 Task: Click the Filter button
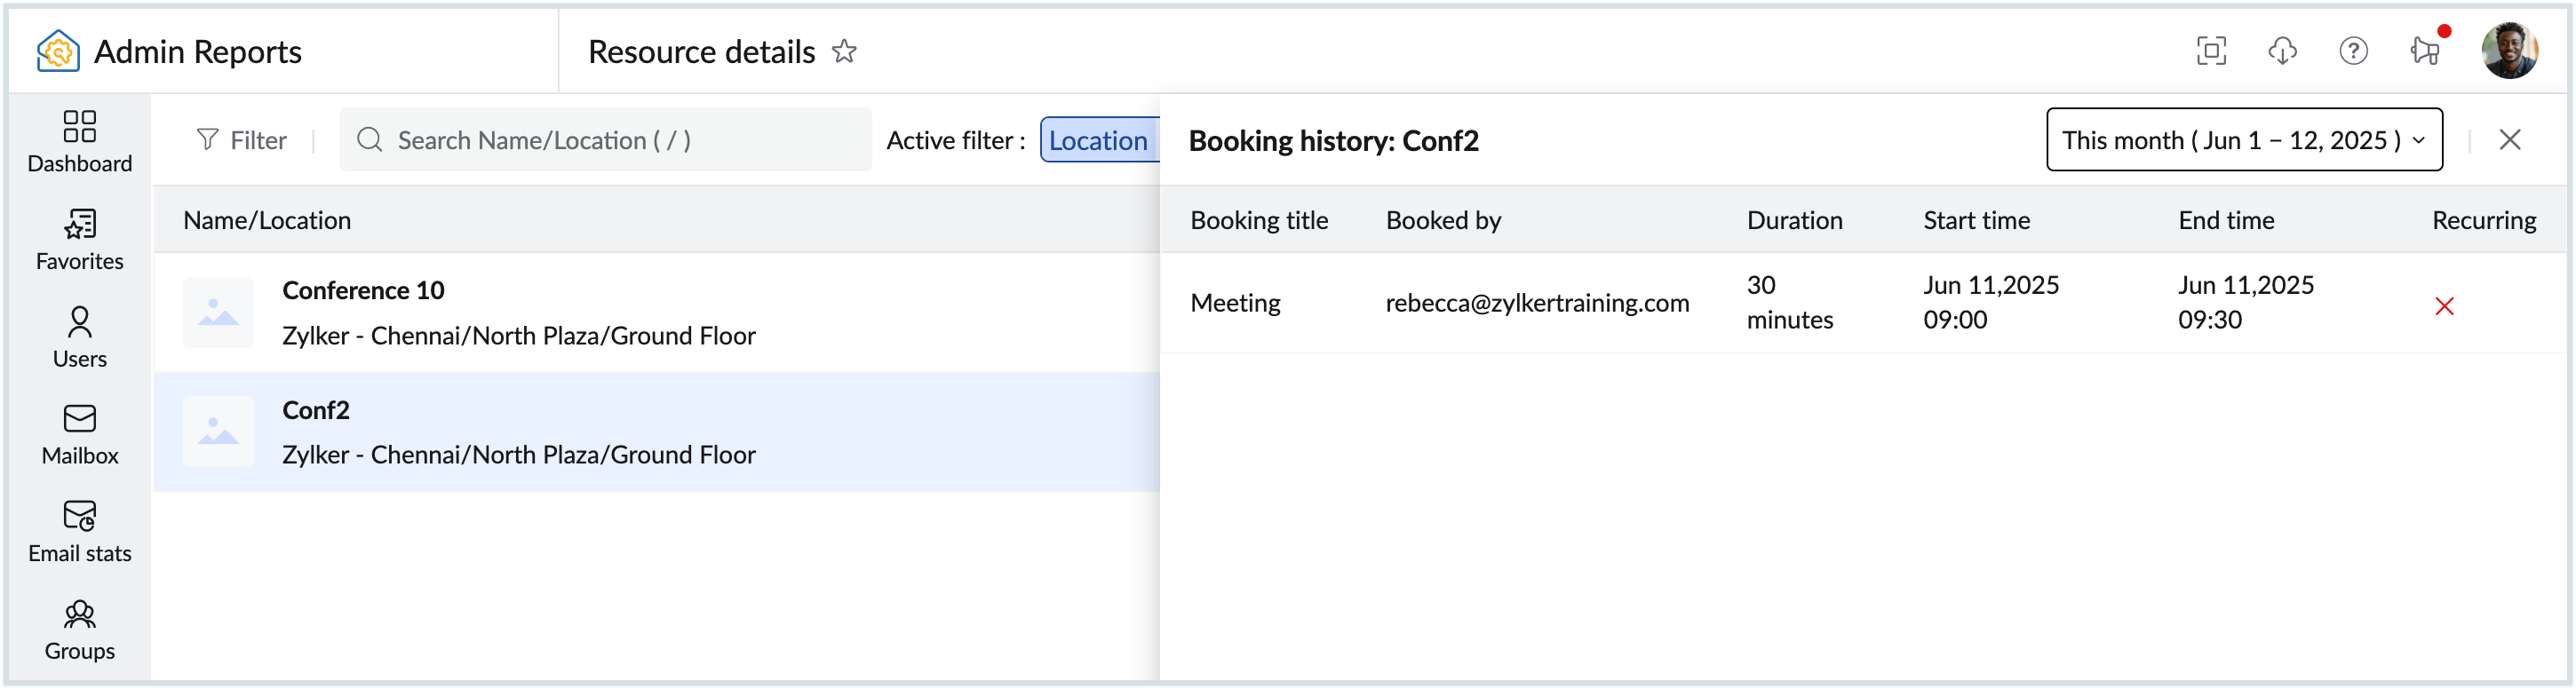pyautogui.click(x=242, y=140)
